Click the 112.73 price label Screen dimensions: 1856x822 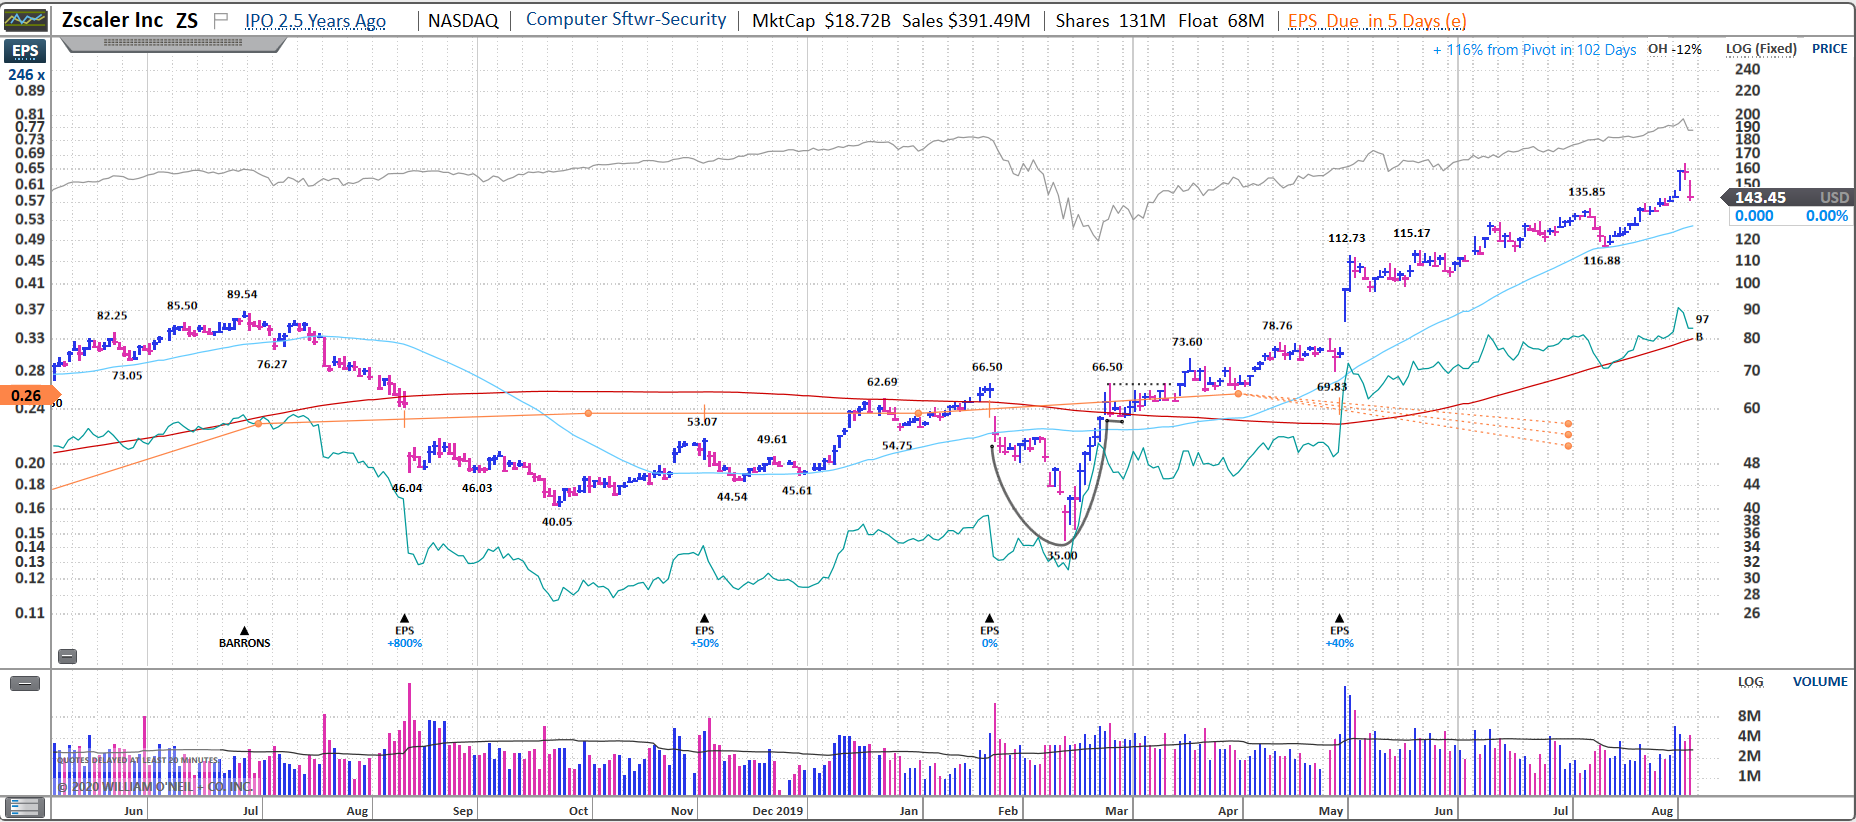pos(1347,238)
